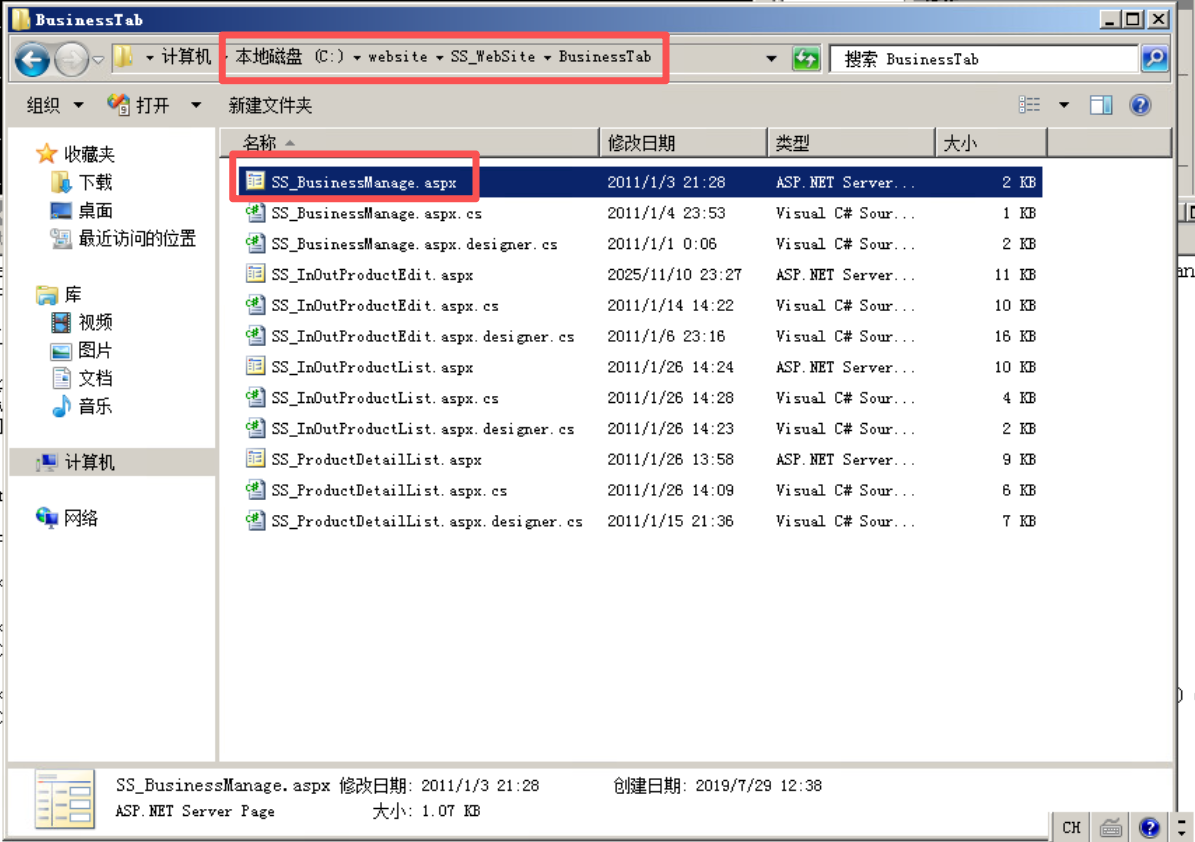1195x842 pixels.
Task: Select SS_BusinessManage.aspx.cs file icon
Action: click(255, 213)
